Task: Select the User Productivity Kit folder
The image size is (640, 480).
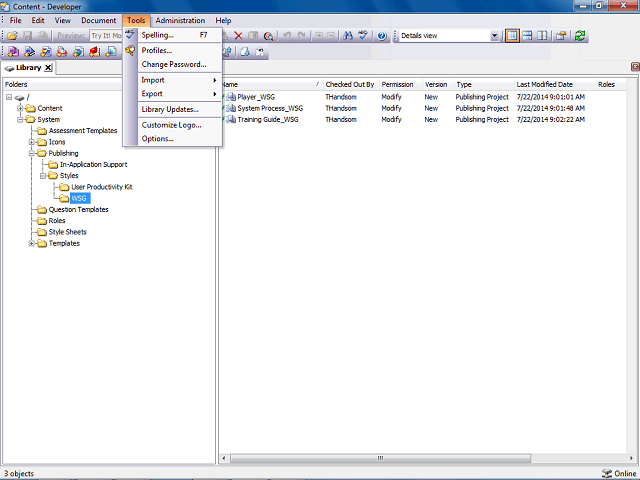Action: click(102, 187)
